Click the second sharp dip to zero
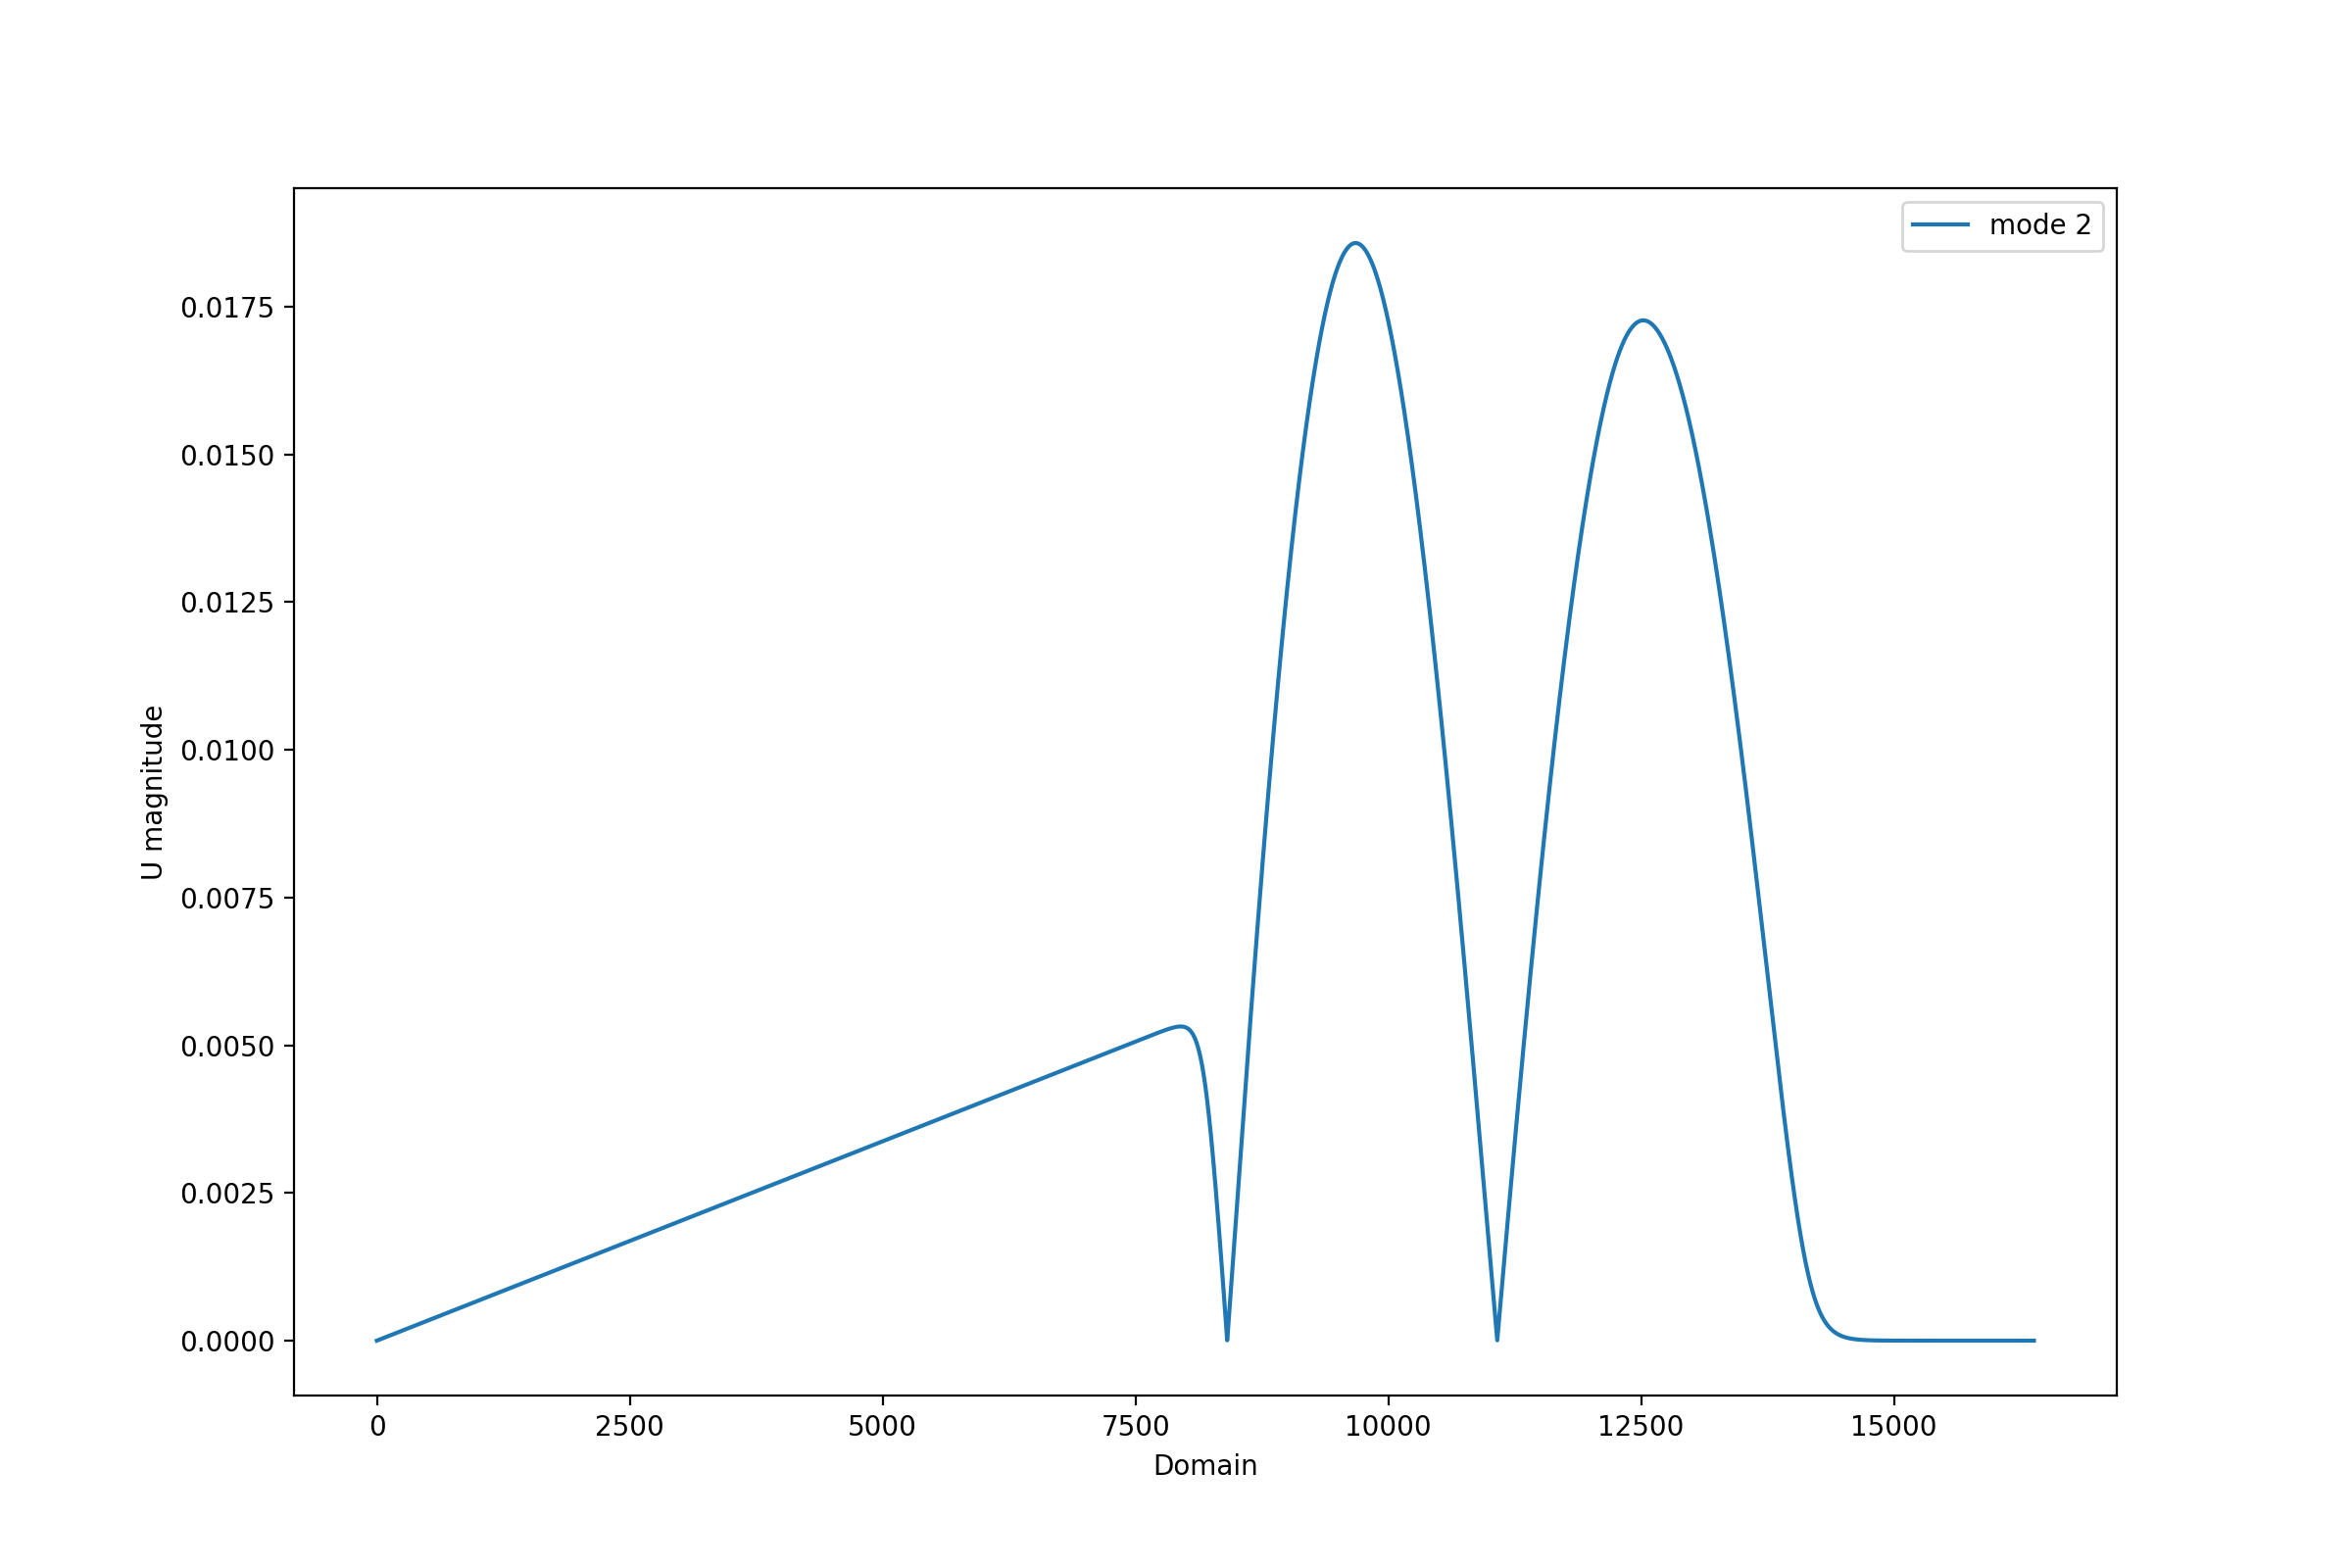Viewport: 2352px width, 1568px height. pos(1497,1338)
